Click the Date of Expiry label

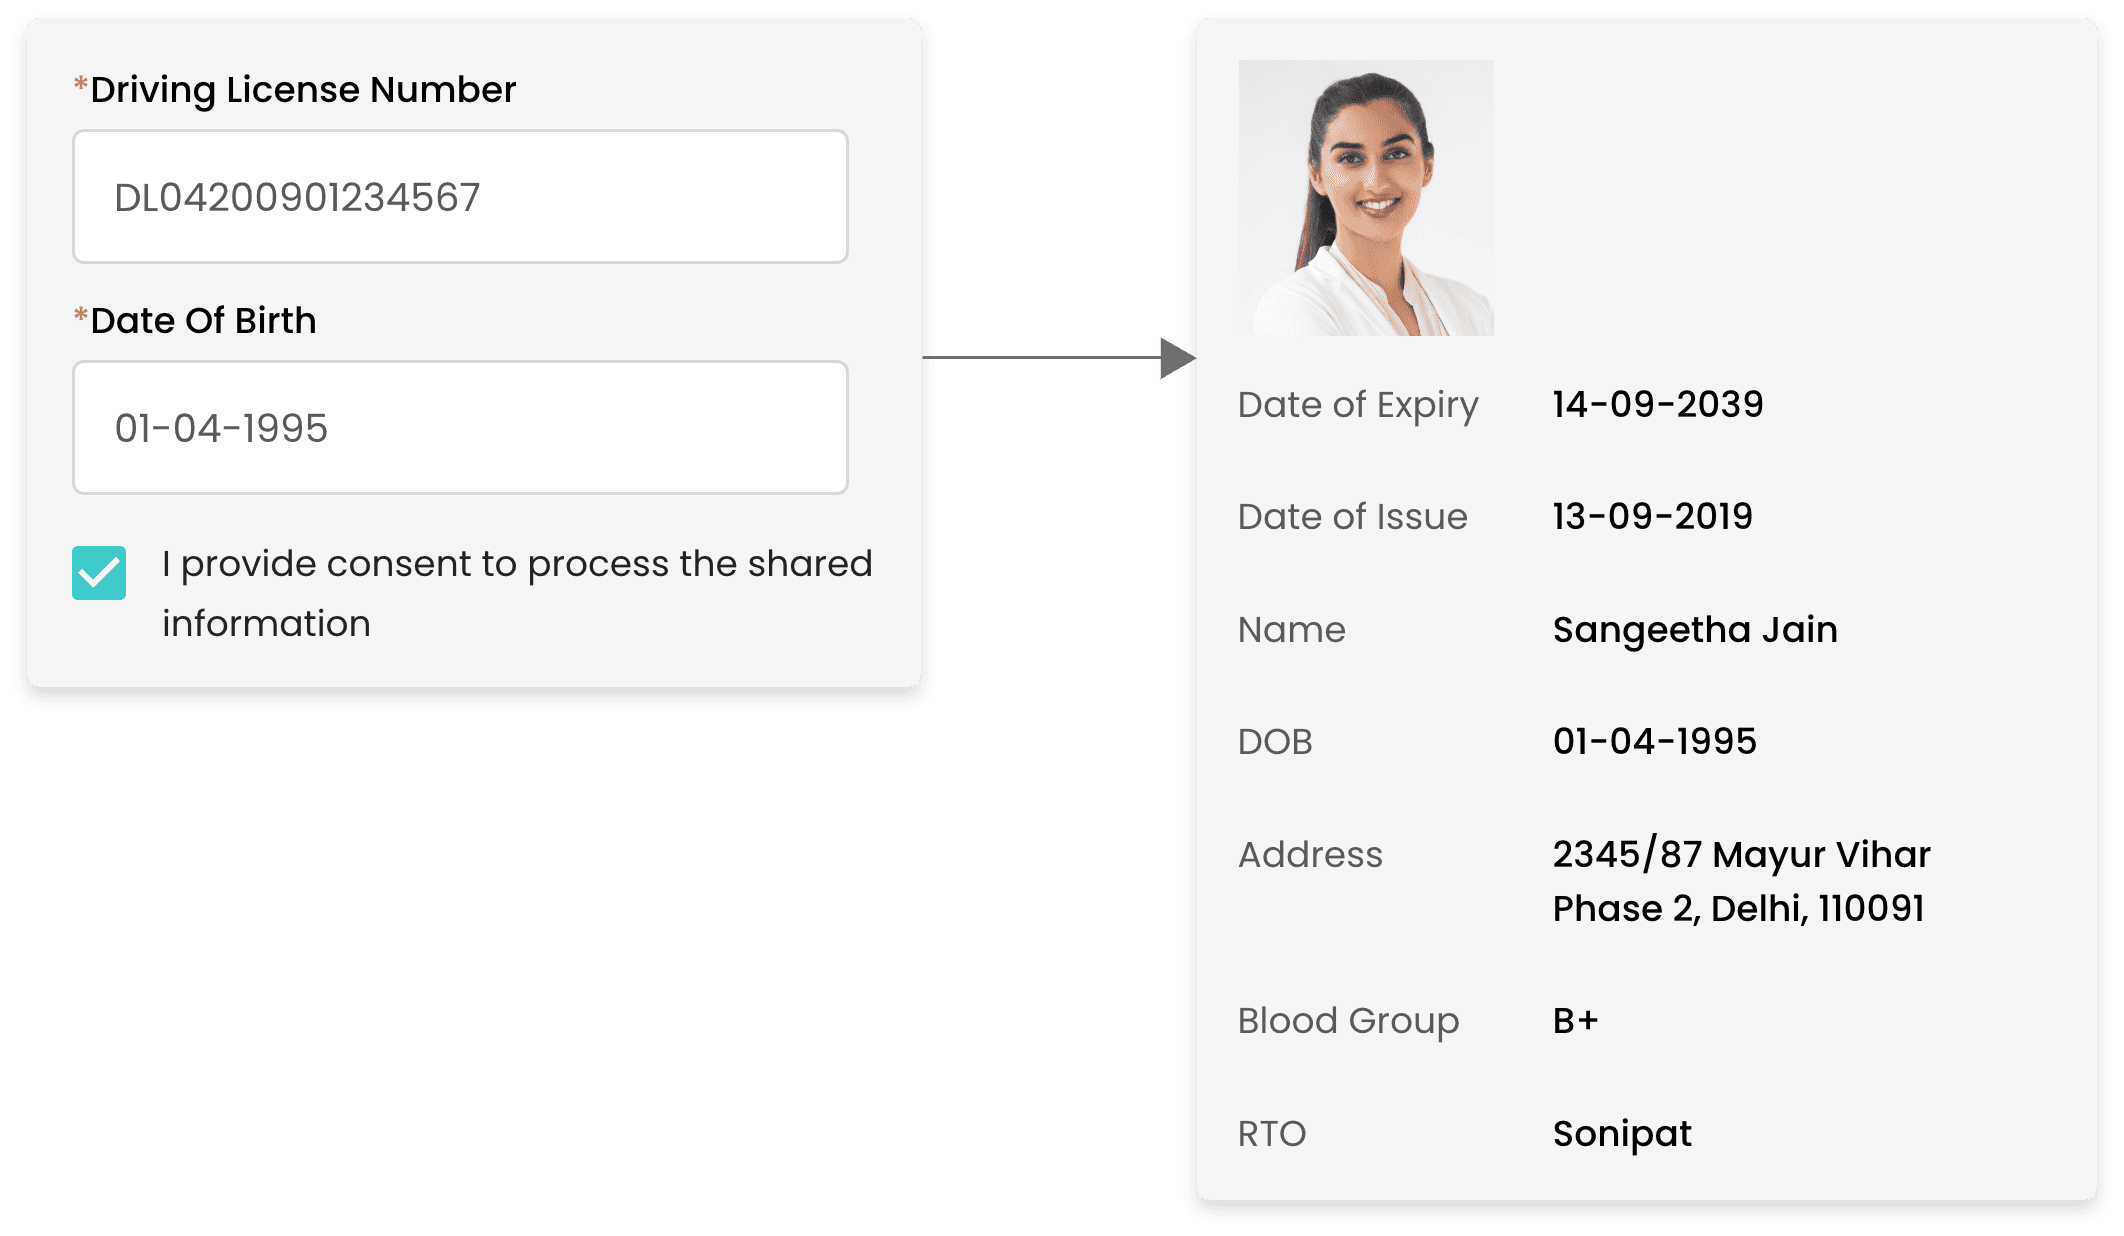pyautogui.click(x=1358, y=405)
